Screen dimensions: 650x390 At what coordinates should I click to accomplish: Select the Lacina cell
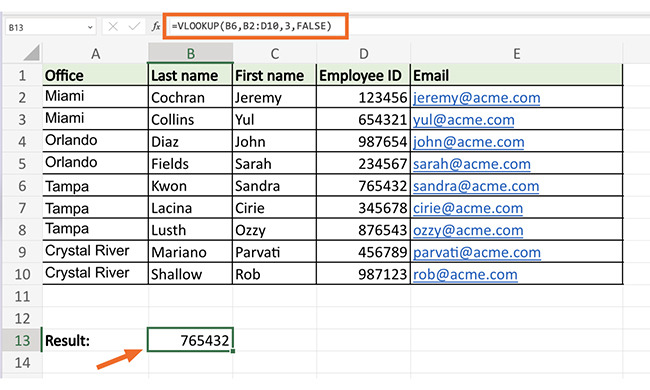191,208
